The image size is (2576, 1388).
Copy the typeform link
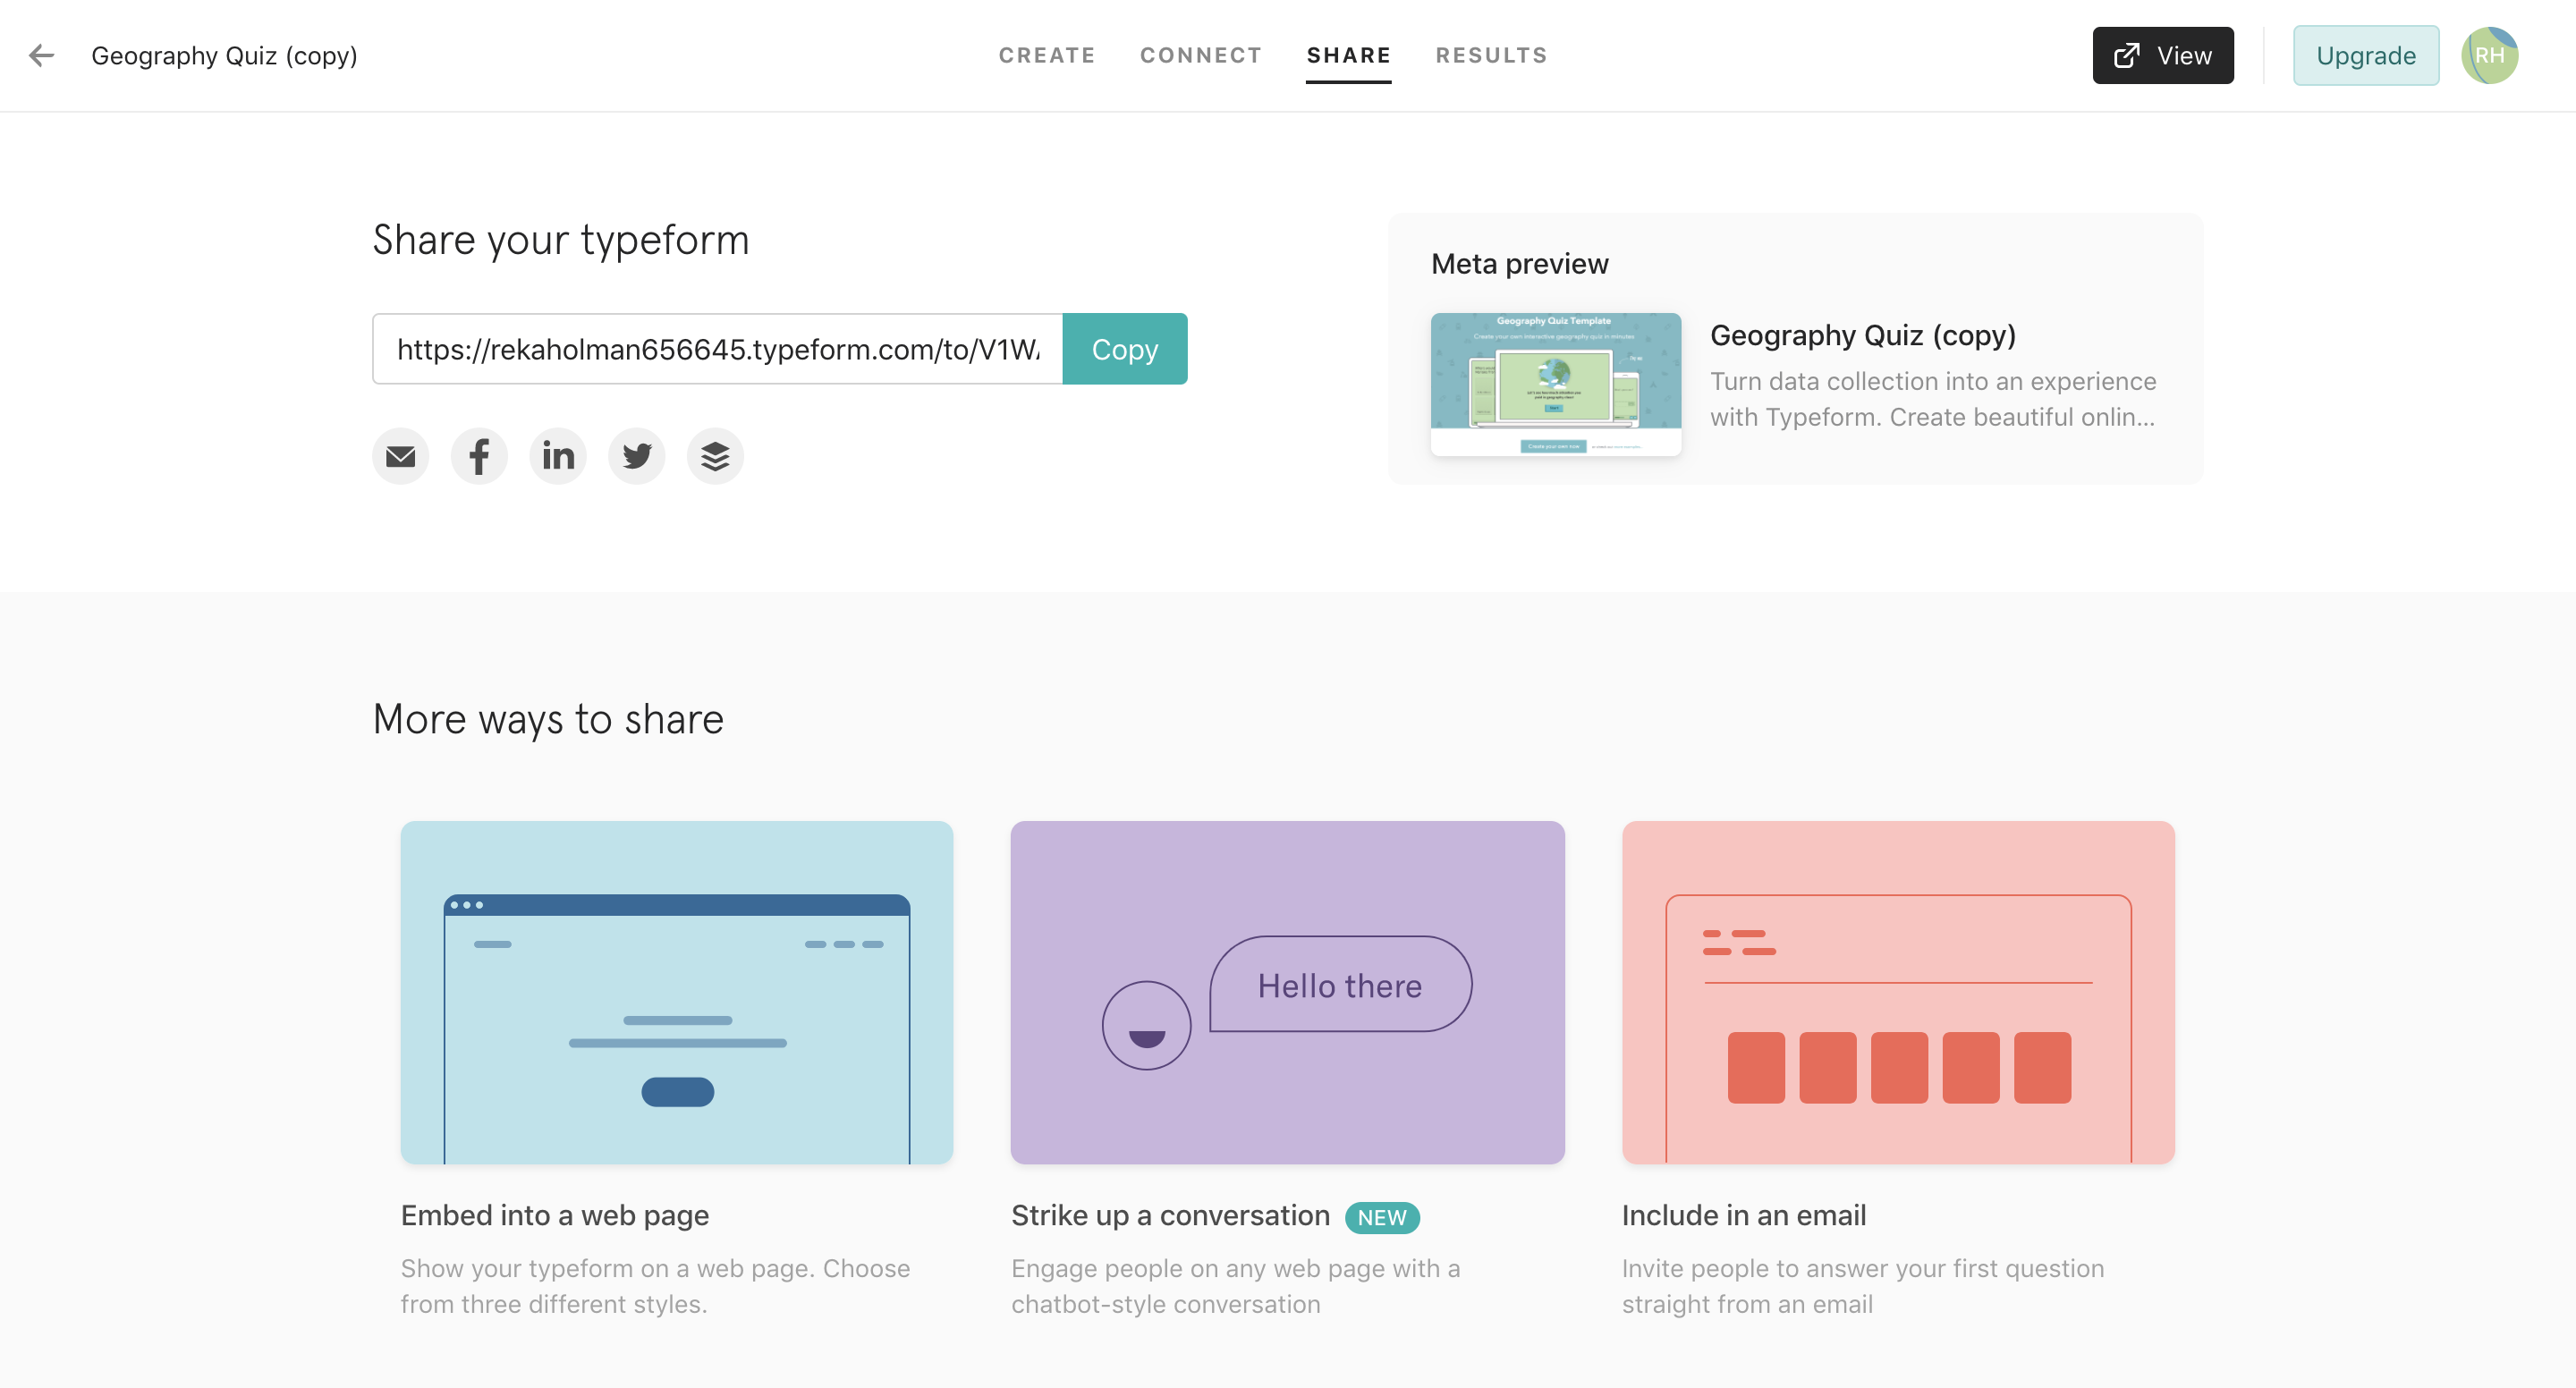(x=1125, y=349)
